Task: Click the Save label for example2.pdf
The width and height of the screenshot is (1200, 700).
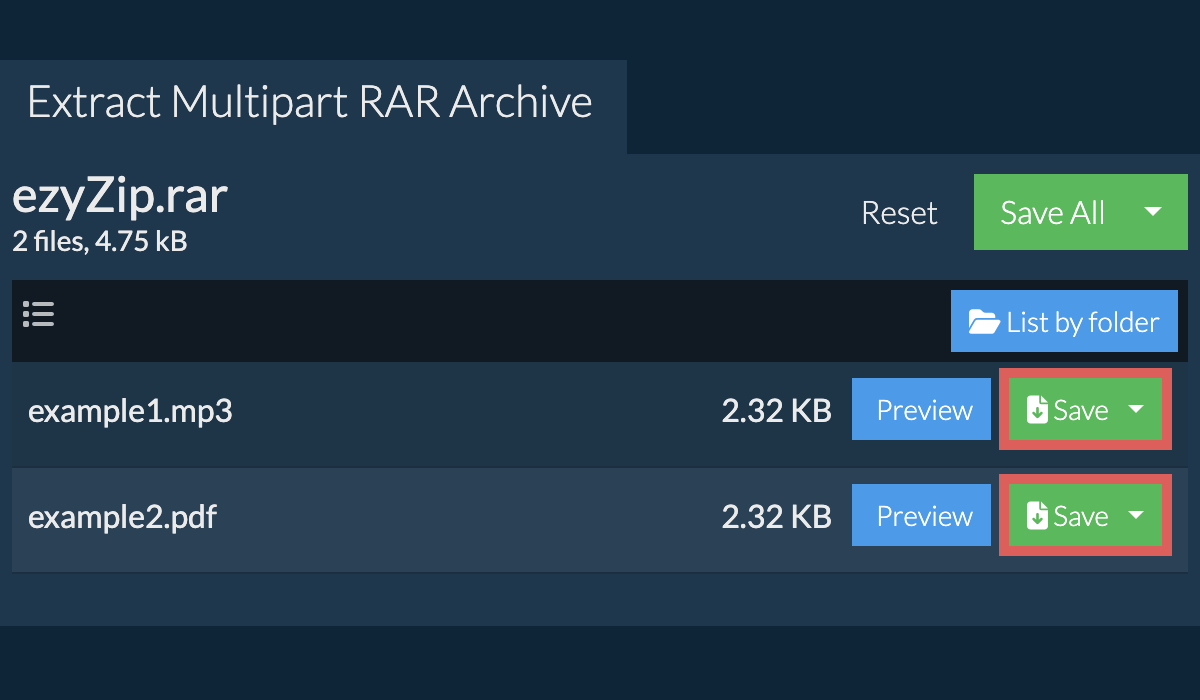Action: click(x=1081, y=516)
